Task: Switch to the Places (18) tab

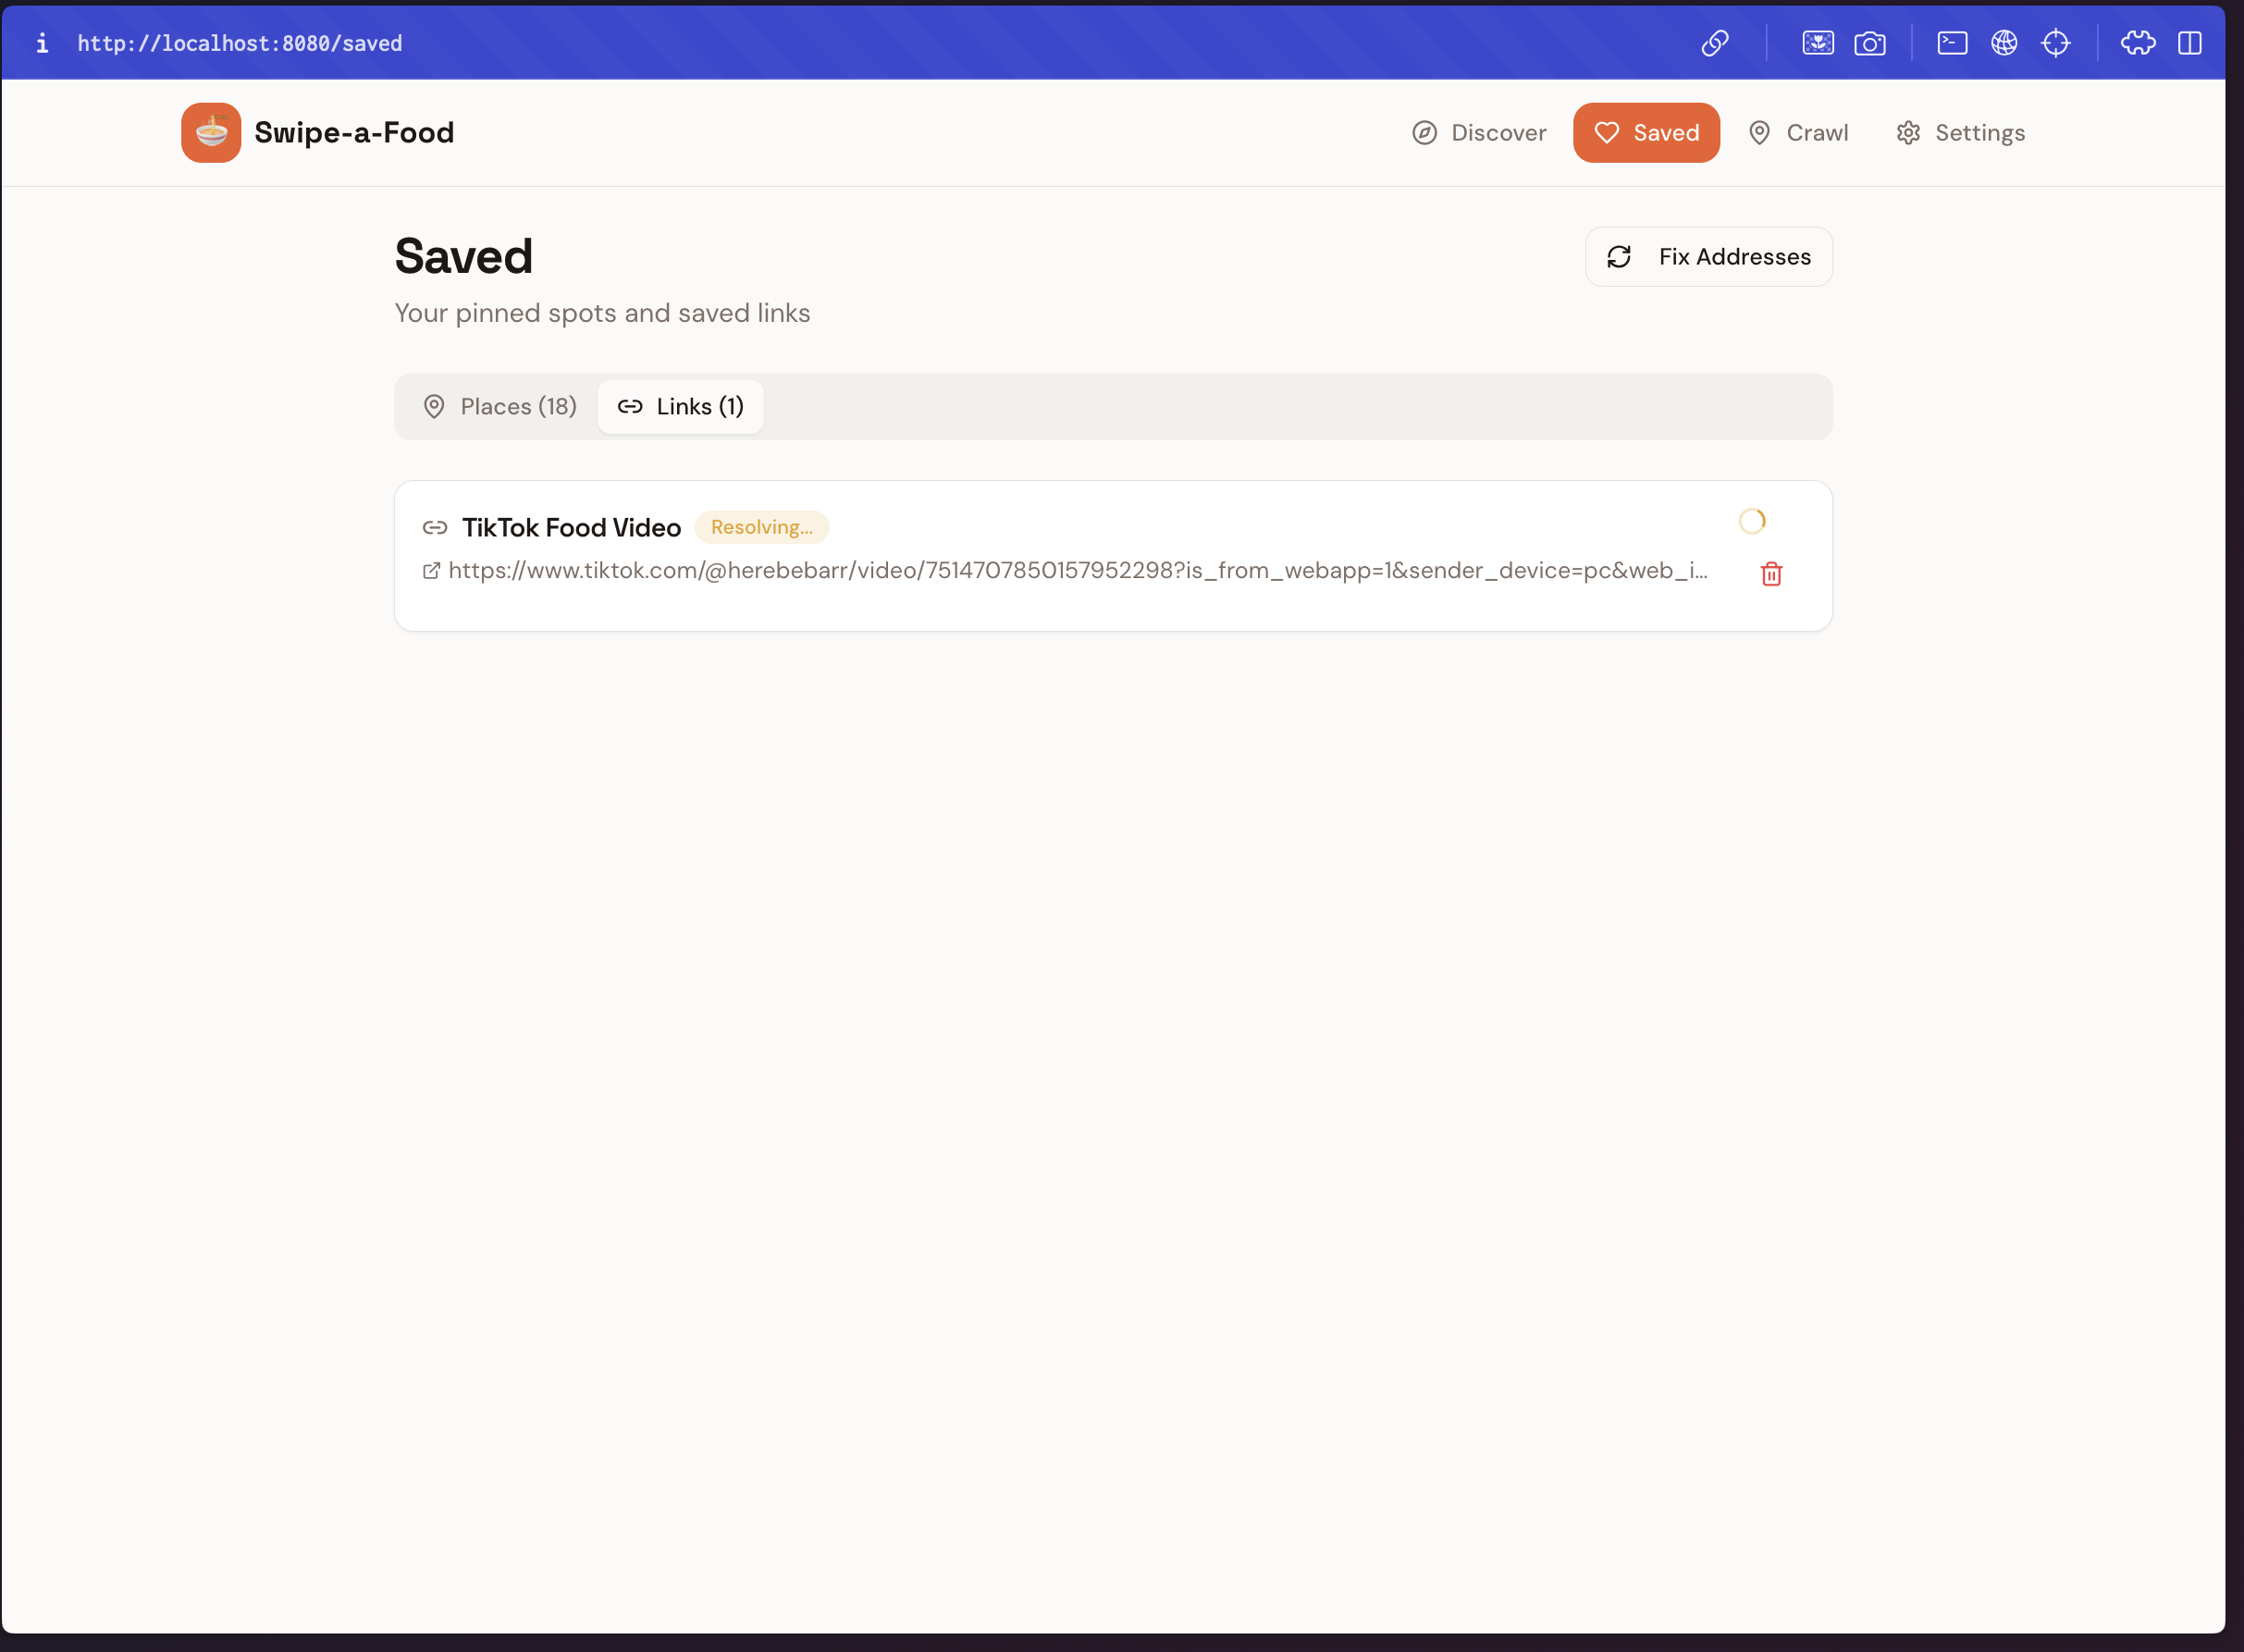Action: tap(499, 406)
